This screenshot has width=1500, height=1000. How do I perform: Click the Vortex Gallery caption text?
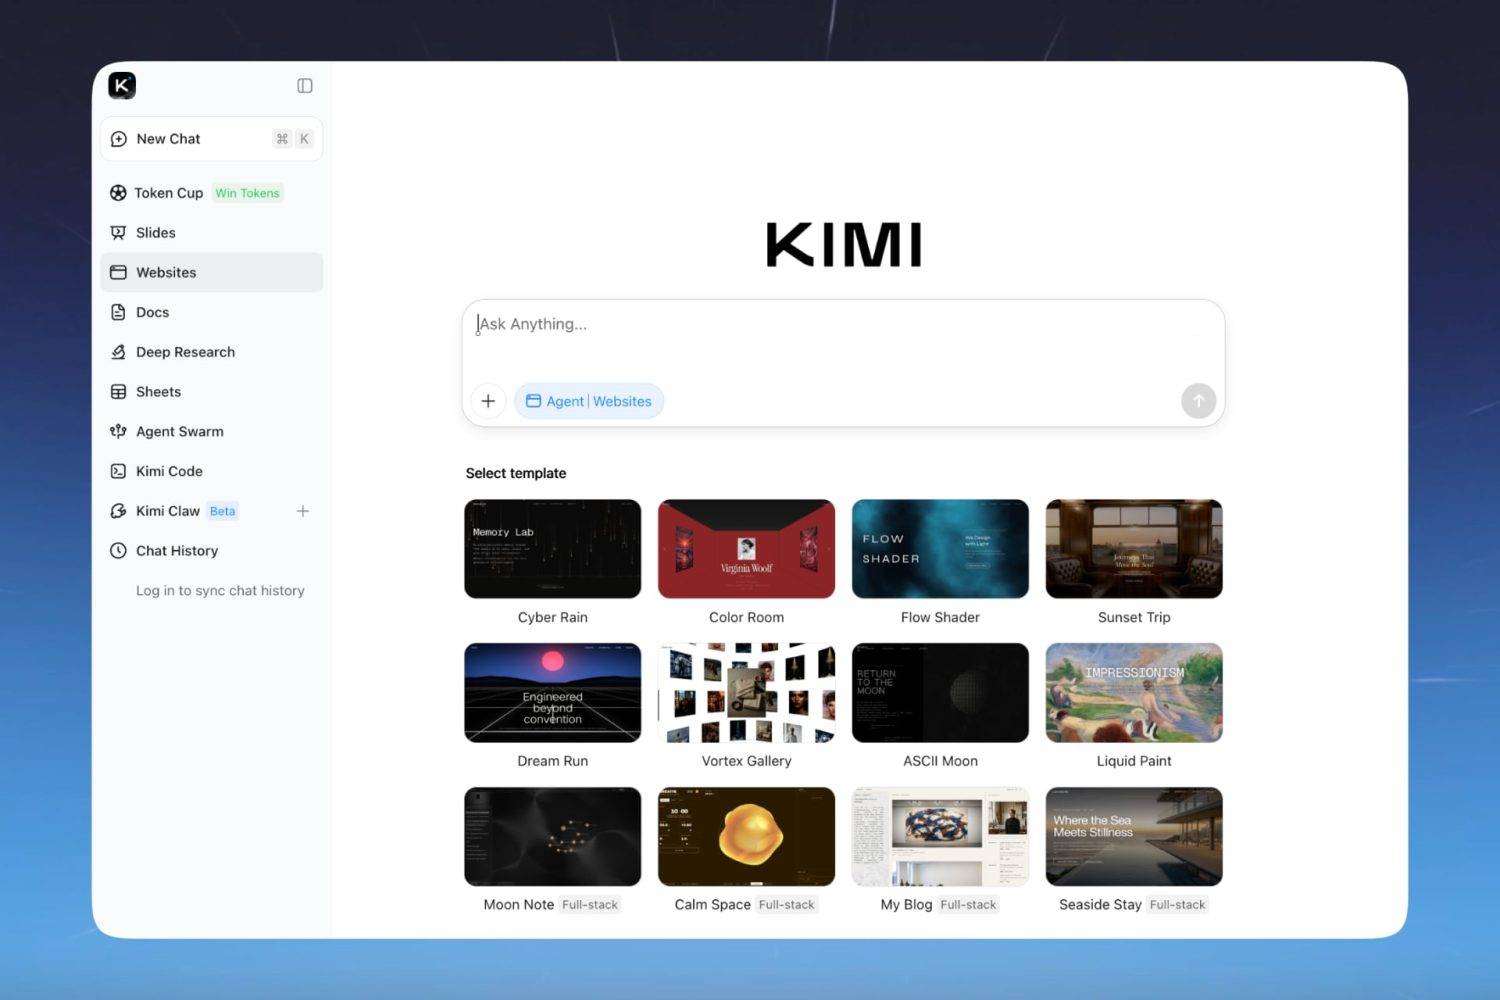pyautogui.click(x=746, y=761)
